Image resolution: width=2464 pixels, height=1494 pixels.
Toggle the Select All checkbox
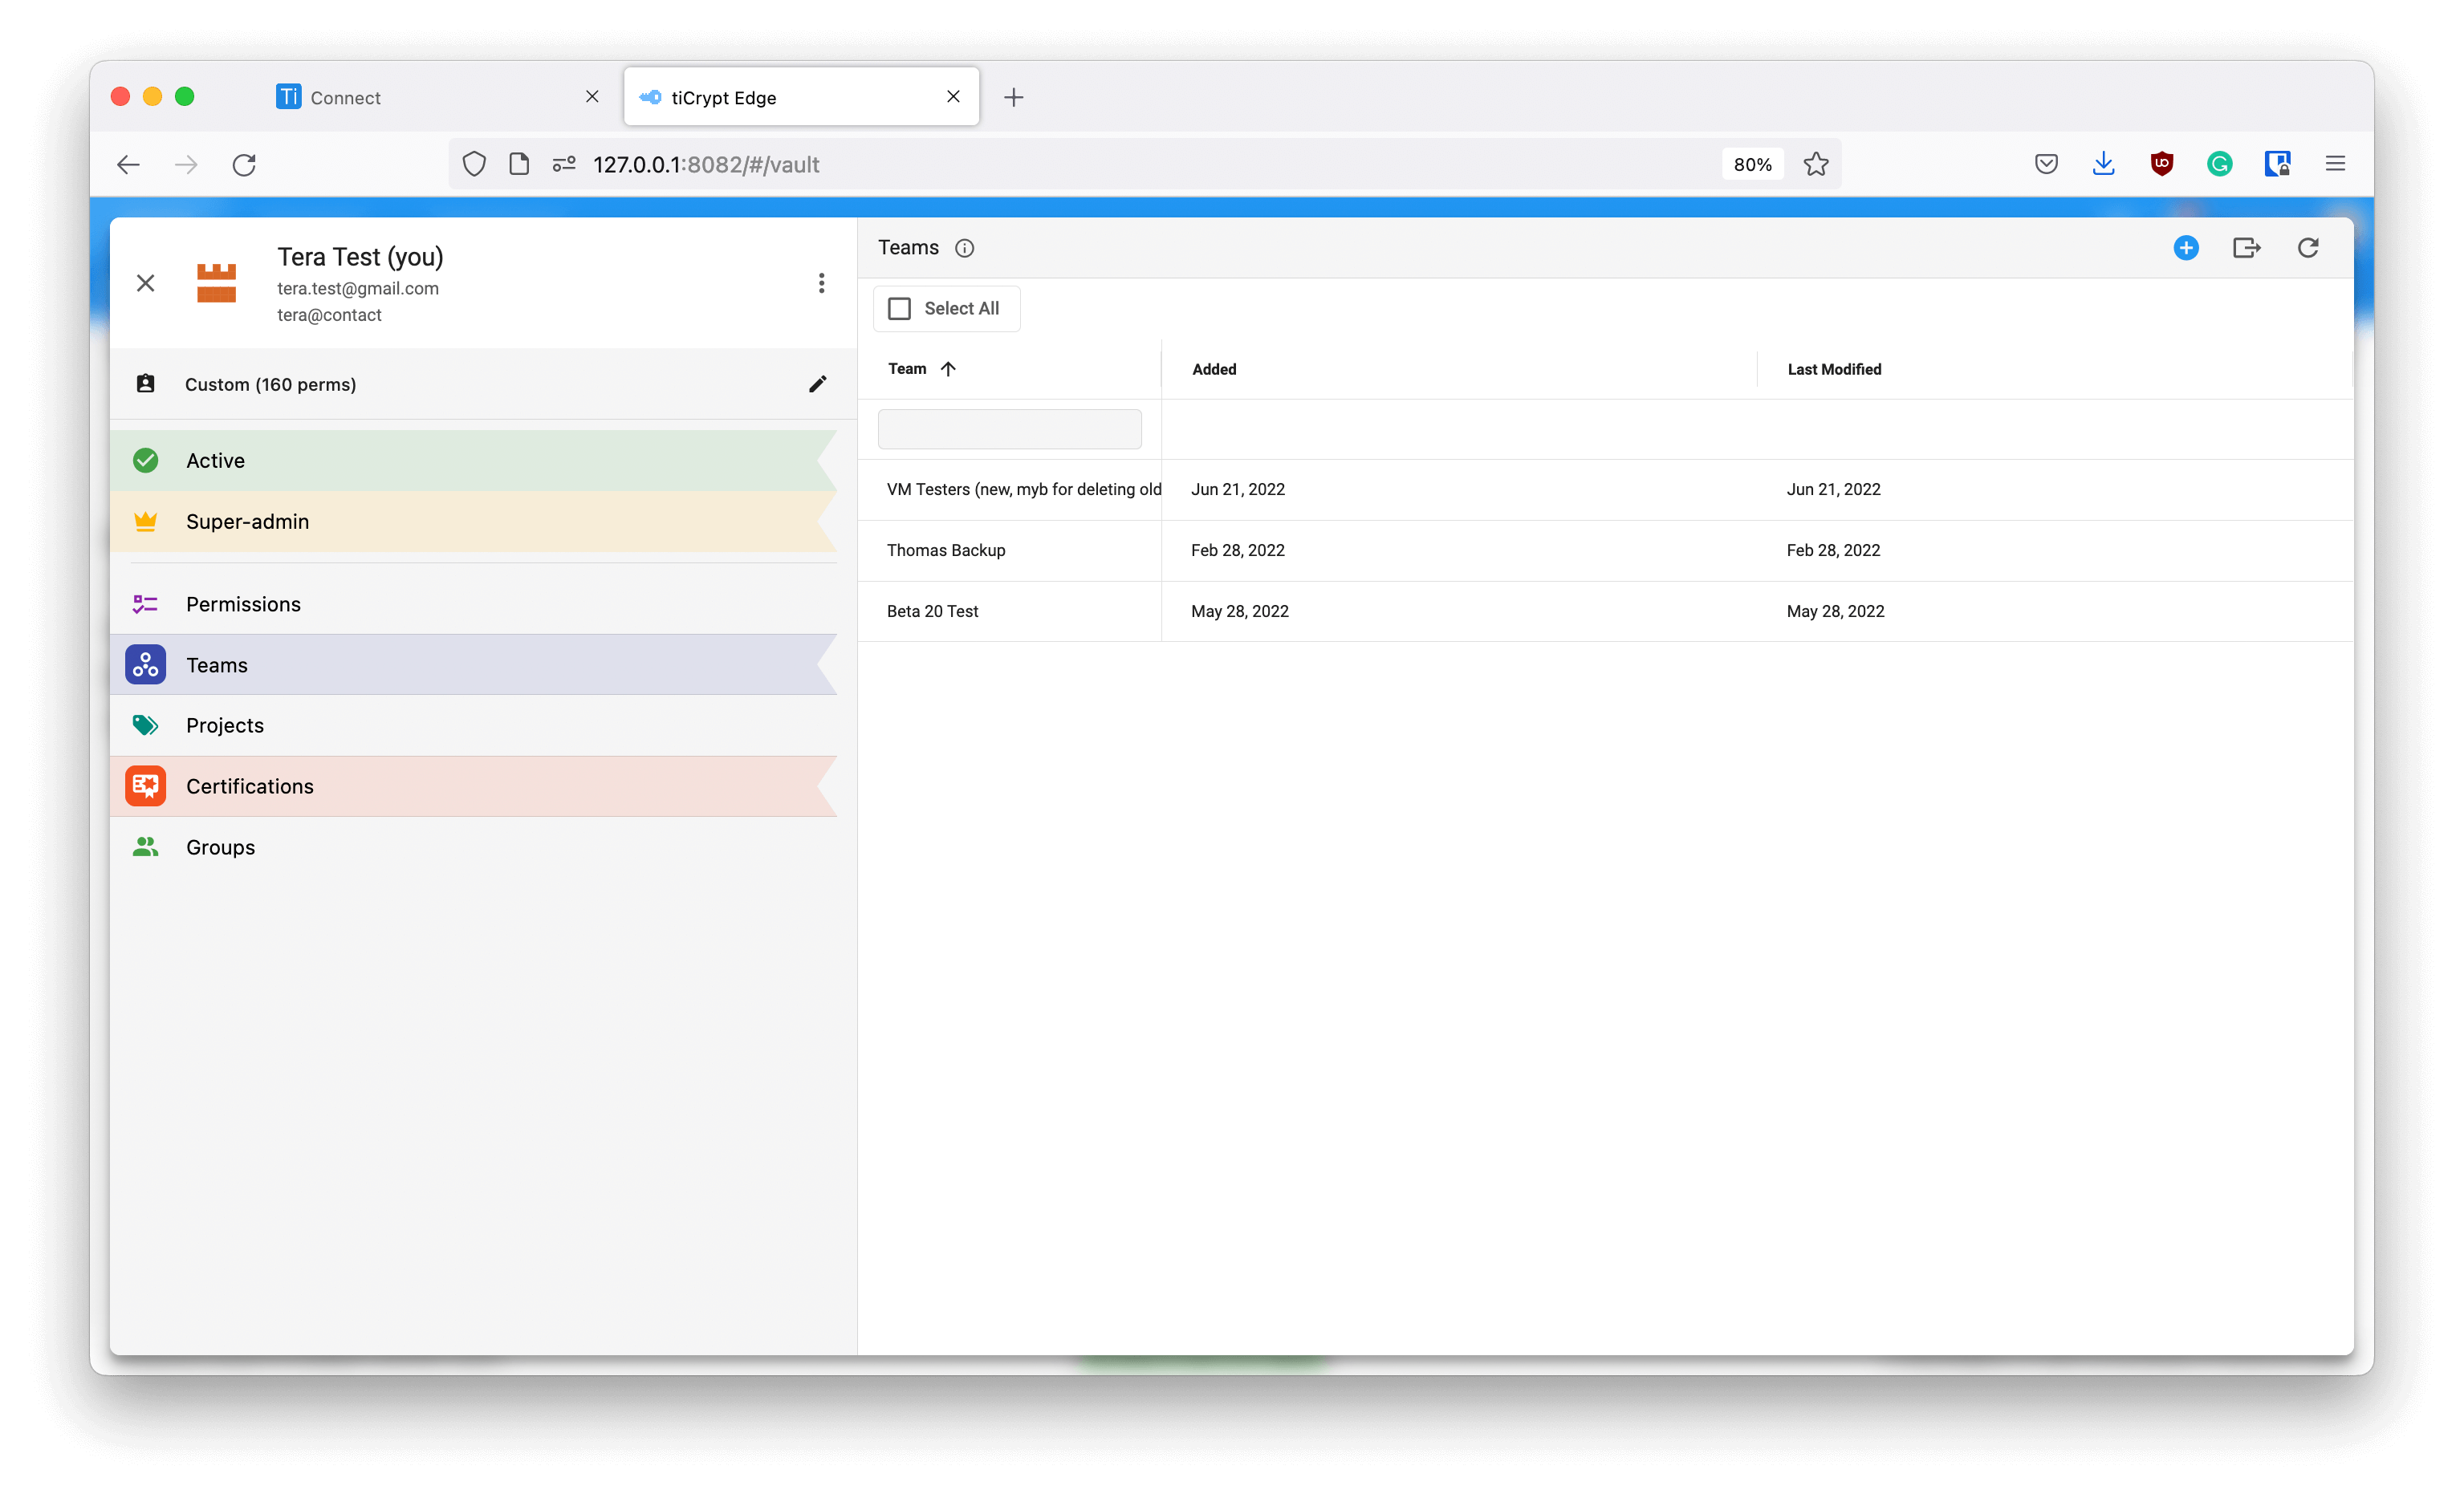(x=900, y=308)
